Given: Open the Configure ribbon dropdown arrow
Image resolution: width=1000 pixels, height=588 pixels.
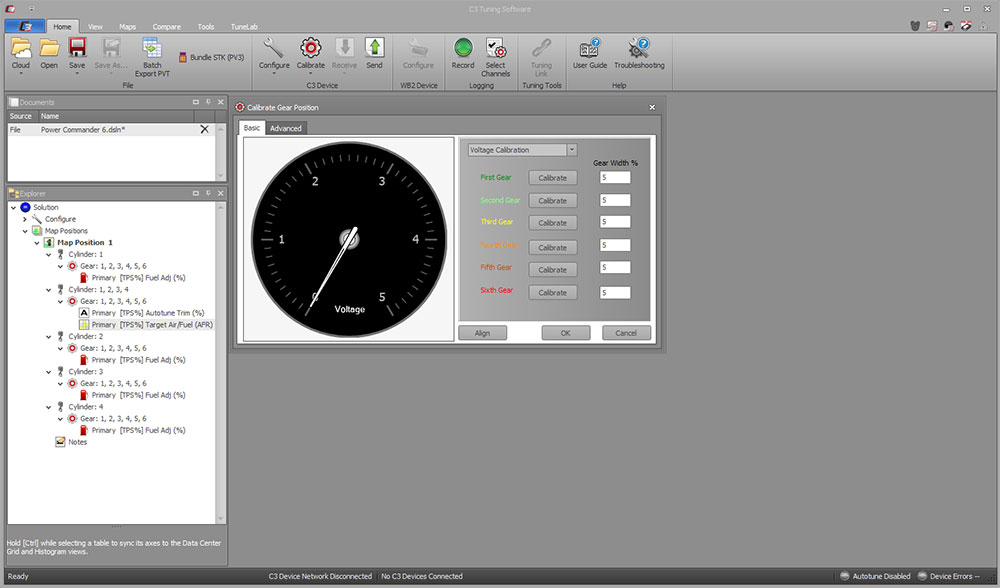Looking at the screenshot, I should [x=274, y=75].
